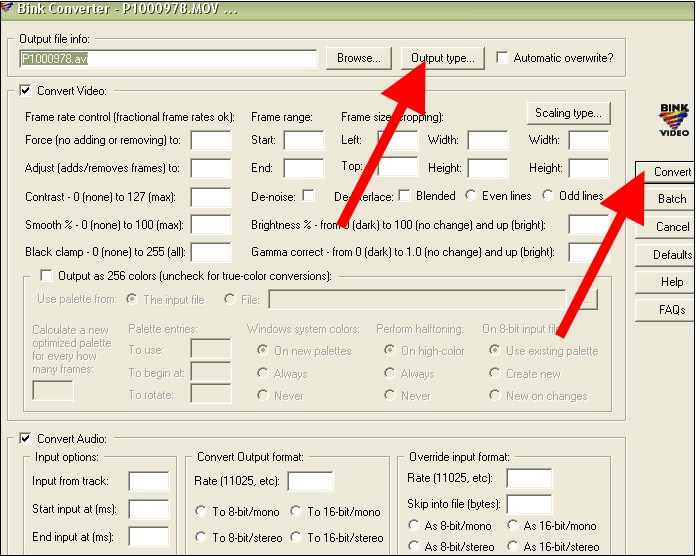
Task: Click the cropping Height field
Action: point(488,168)
